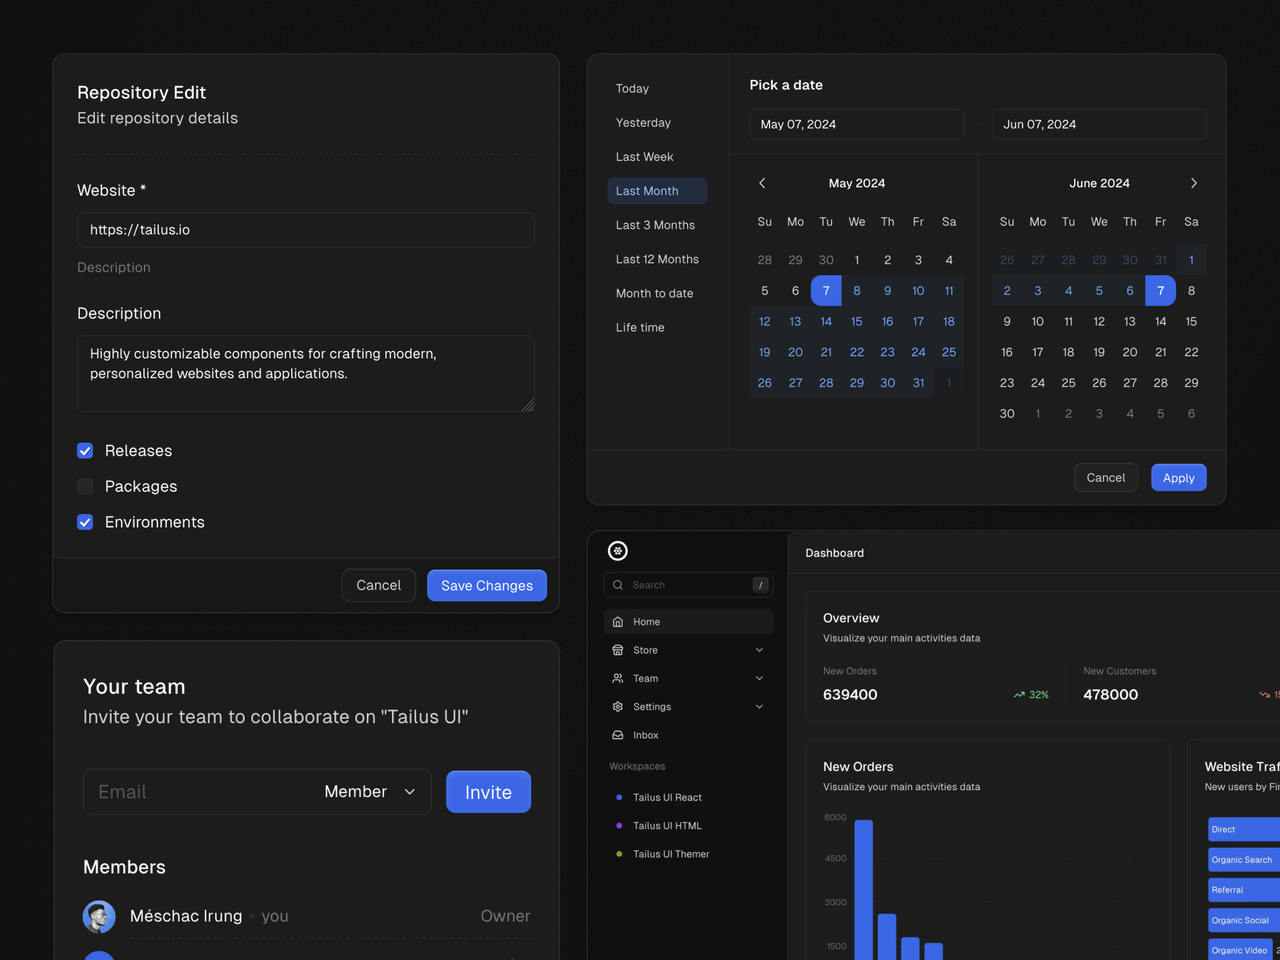This screenshot has height=960, width=1280.
Task: Go to previous month with the left chevron
Action: [x=762, y=183]
